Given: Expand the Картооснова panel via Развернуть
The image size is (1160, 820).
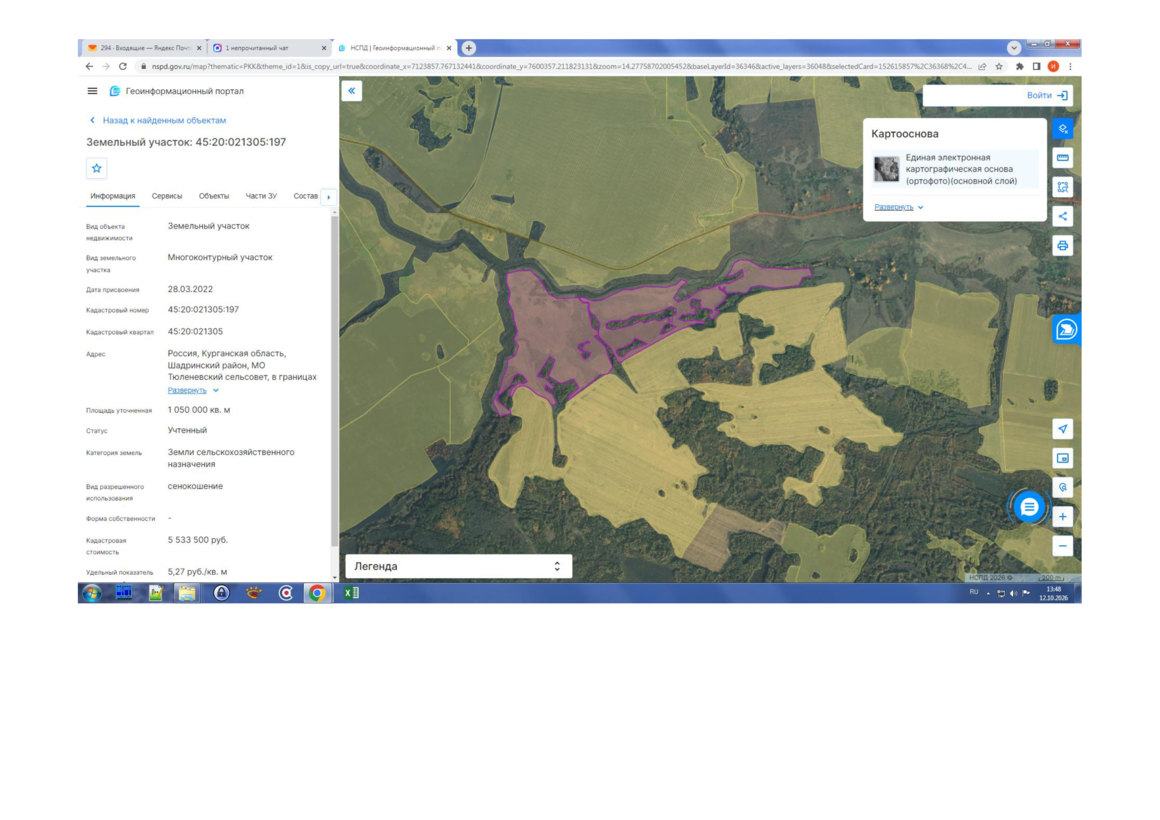Looking at the screenshot, I should tap(898, 207).
